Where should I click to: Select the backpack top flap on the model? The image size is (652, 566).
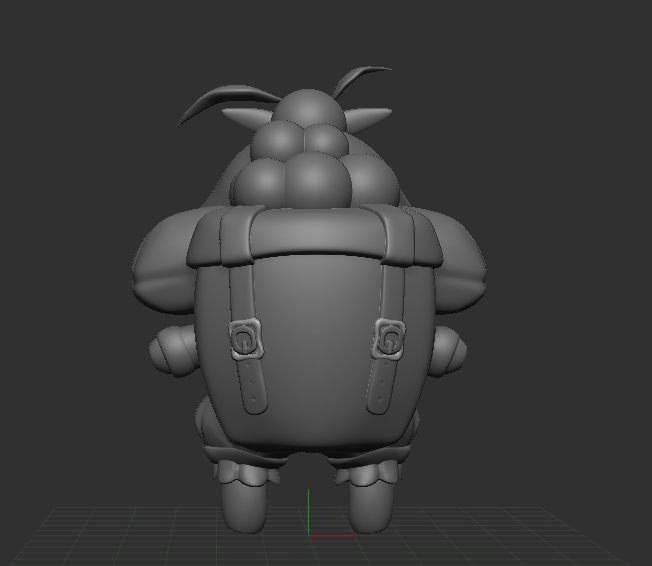tap(315, 235)
